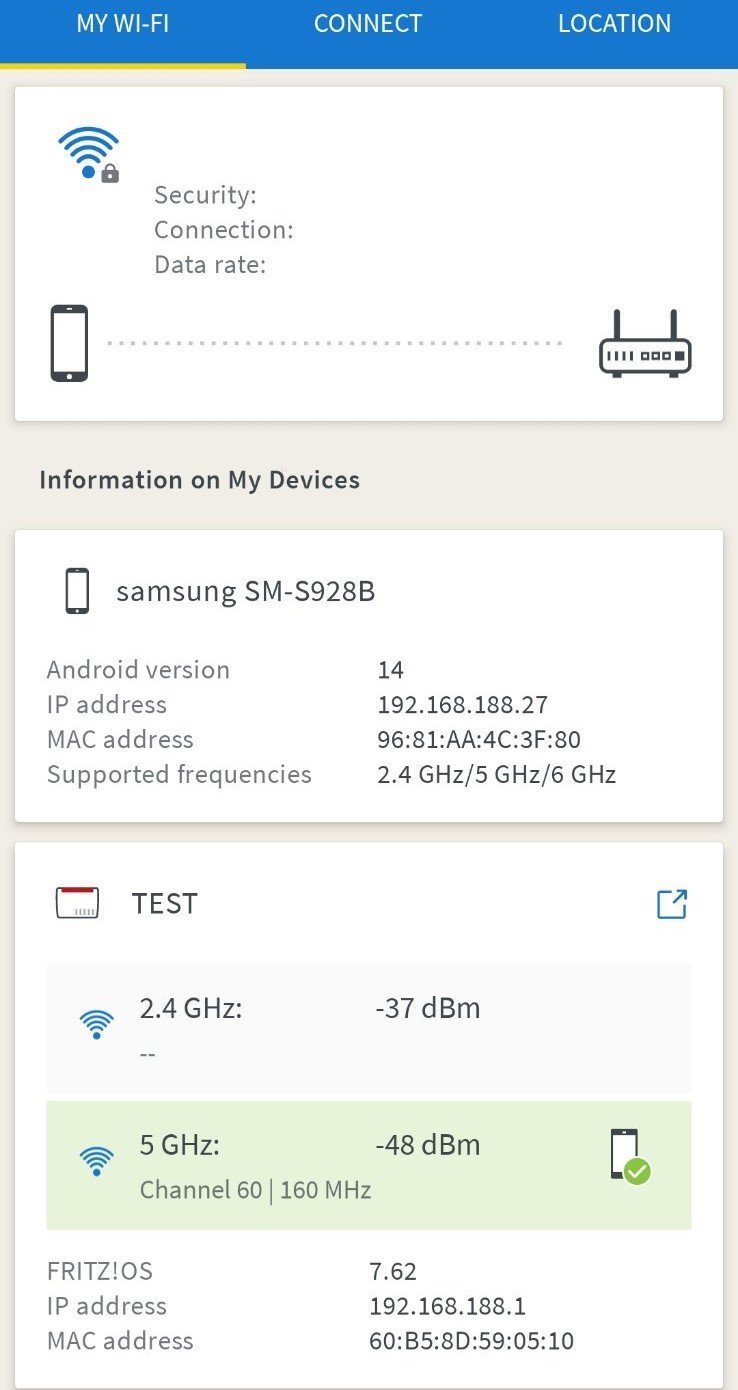Click the smartphone icon in connection diagram
This screenshot has width=738, height=1390.
click(69, 343)
